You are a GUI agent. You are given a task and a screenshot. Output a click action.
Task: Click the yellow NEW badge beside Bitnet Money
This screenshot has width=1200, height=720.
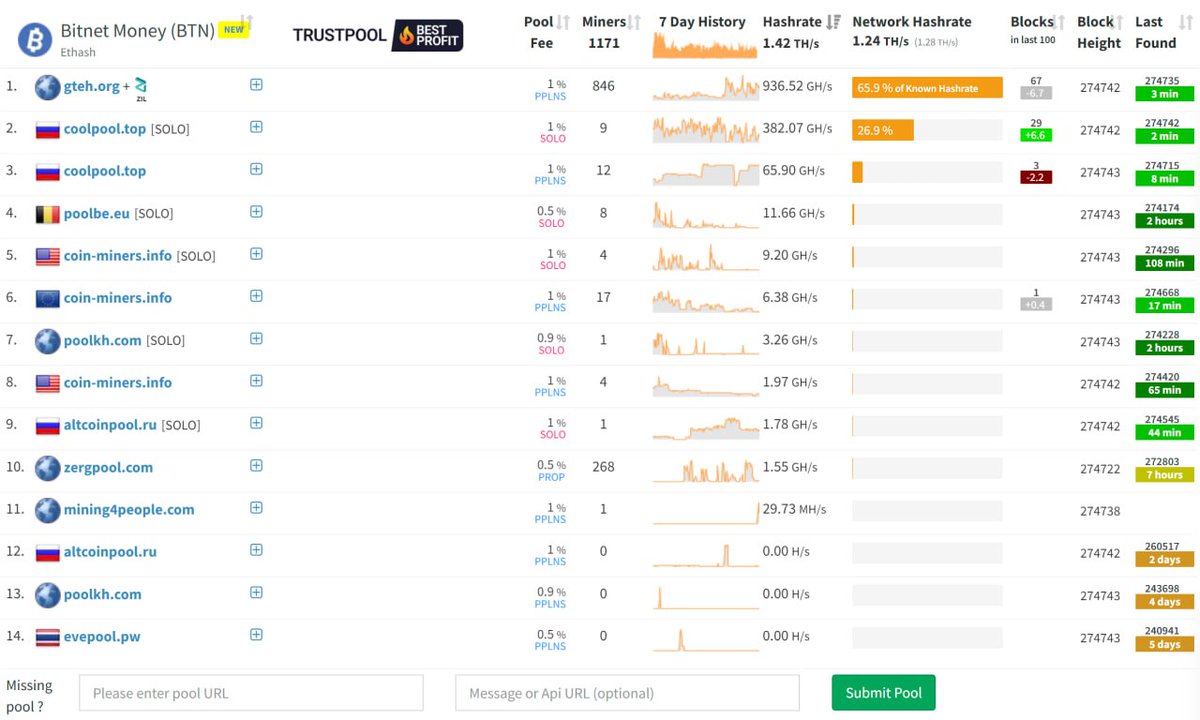[233, 29]
